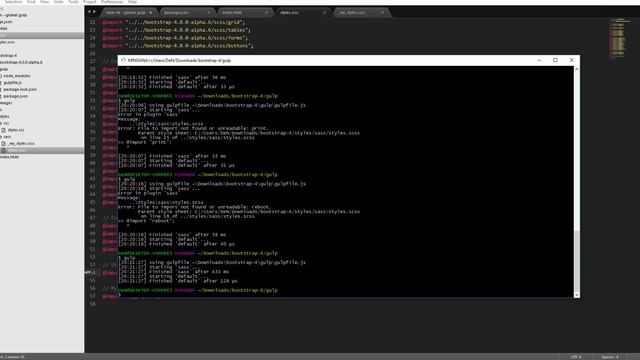Close the MINGW64 terminal window
The height and width of the screenshot is (360, 640).
point(571,60)
